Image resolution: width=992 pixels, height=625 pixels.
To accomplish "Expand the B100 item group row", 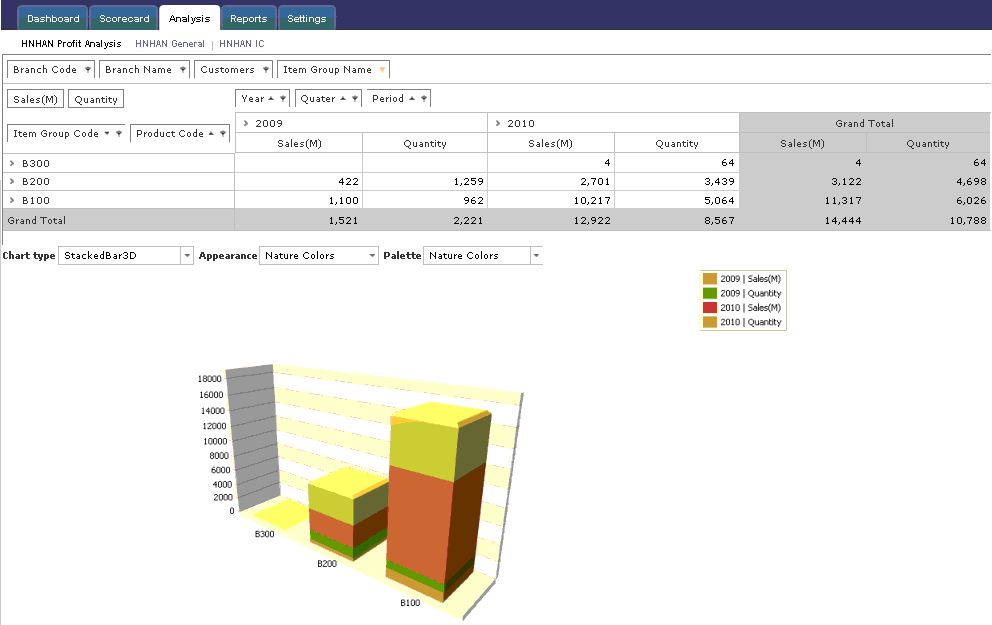I will [x=12, y=201].
